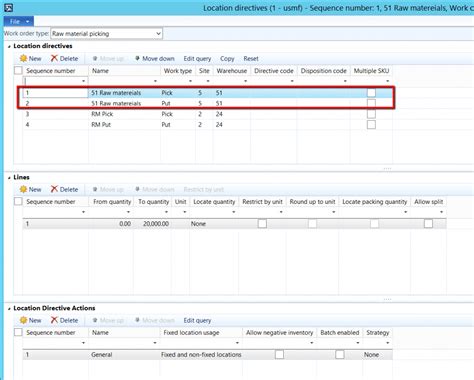Click the application window icon in title bar

pyautogui.click(x=9, y=7)
